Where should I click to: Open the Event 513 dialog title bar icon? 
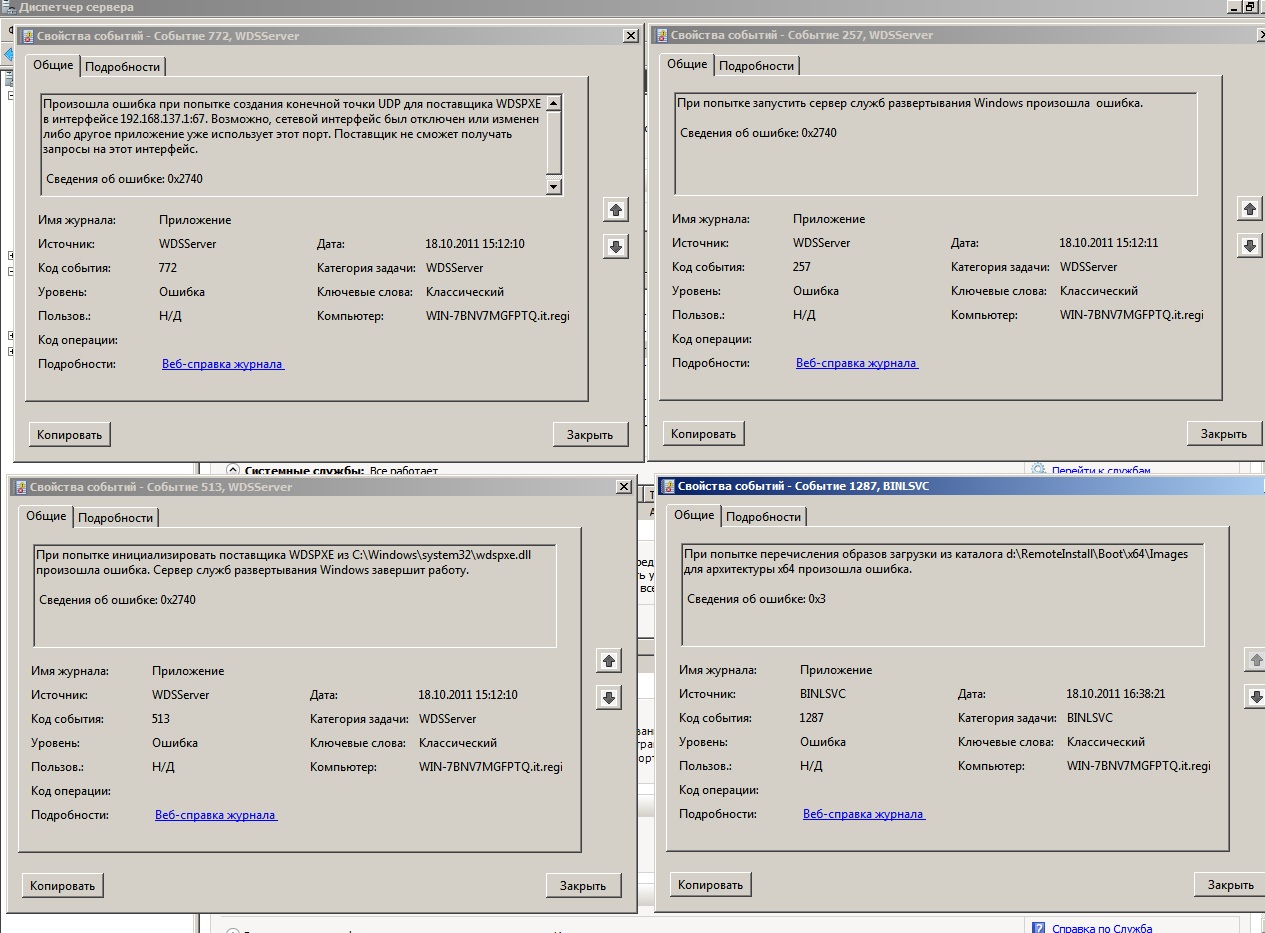tap(20, 487)
